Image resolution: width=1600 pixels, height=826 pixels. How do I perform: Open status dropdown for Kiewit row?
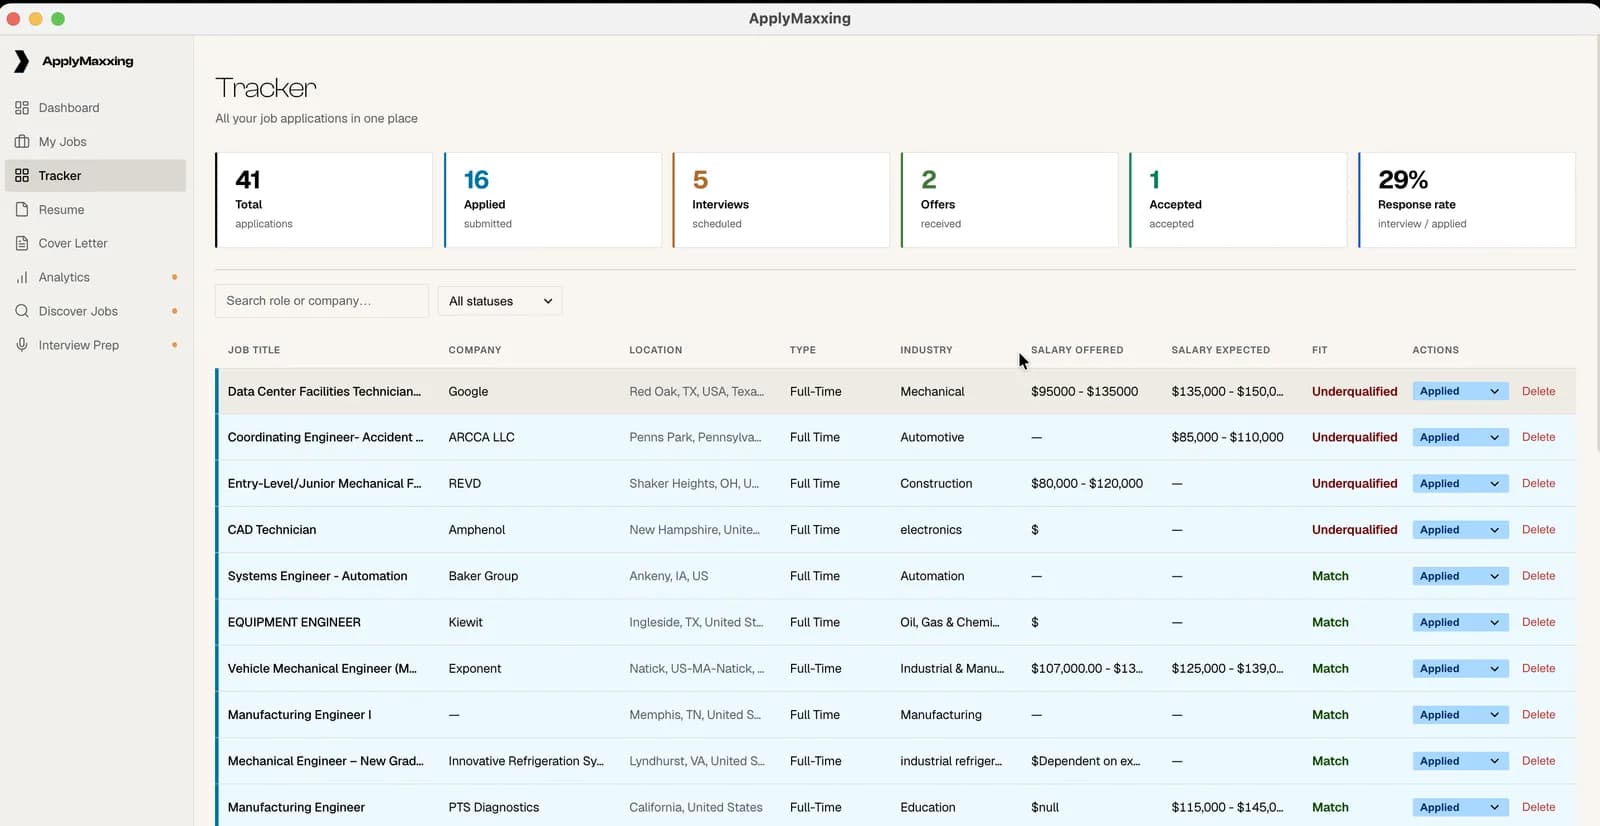(1460, 622)
